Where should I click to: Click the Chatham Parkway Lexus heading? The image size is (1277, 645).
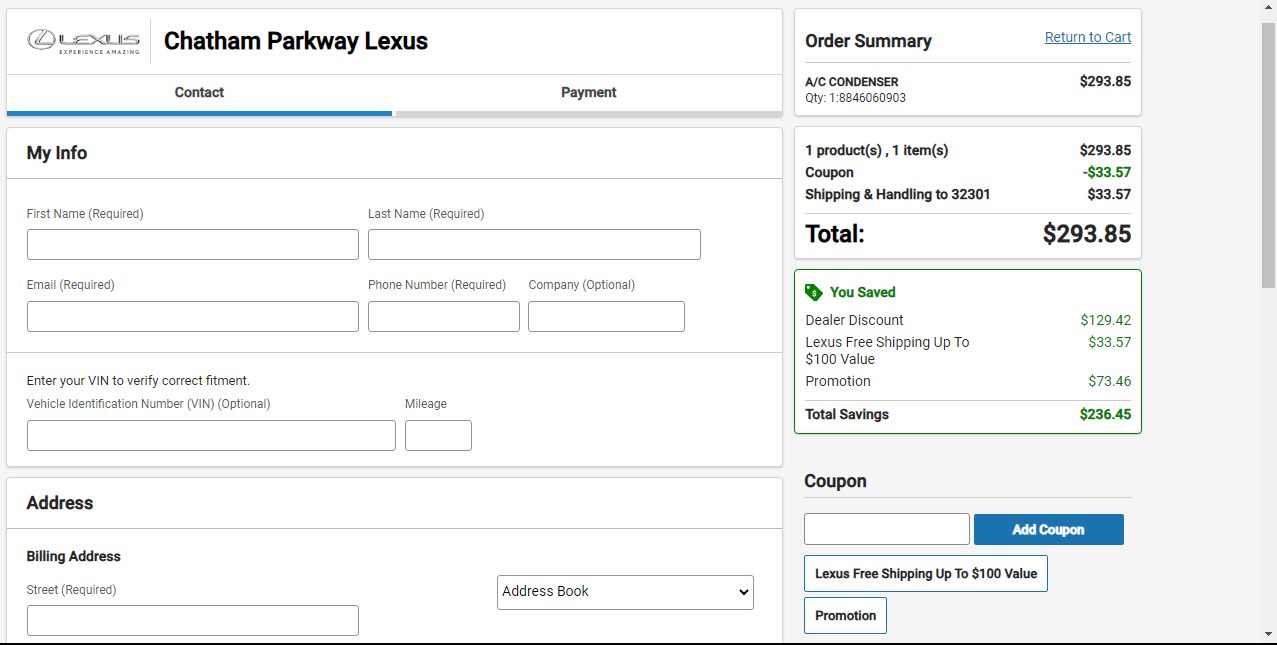coord(296,41)
